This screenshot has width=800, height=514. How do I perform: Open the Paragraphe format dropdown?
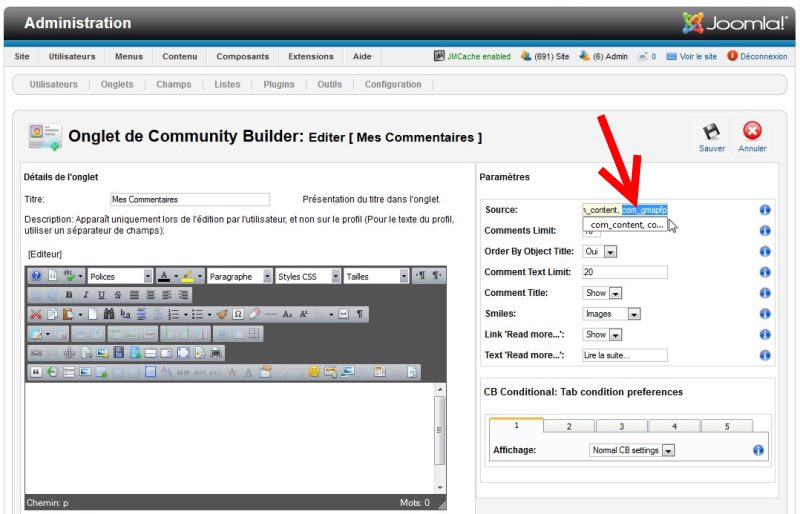point(239,276)
